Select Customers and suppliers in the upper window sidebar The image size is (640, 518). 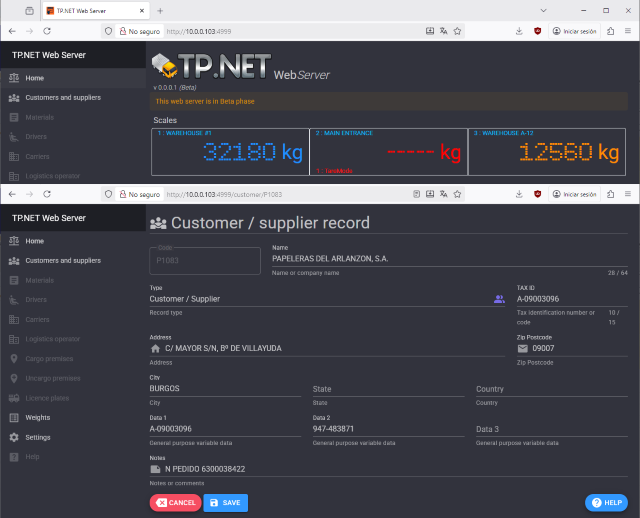tap(62, 98)
